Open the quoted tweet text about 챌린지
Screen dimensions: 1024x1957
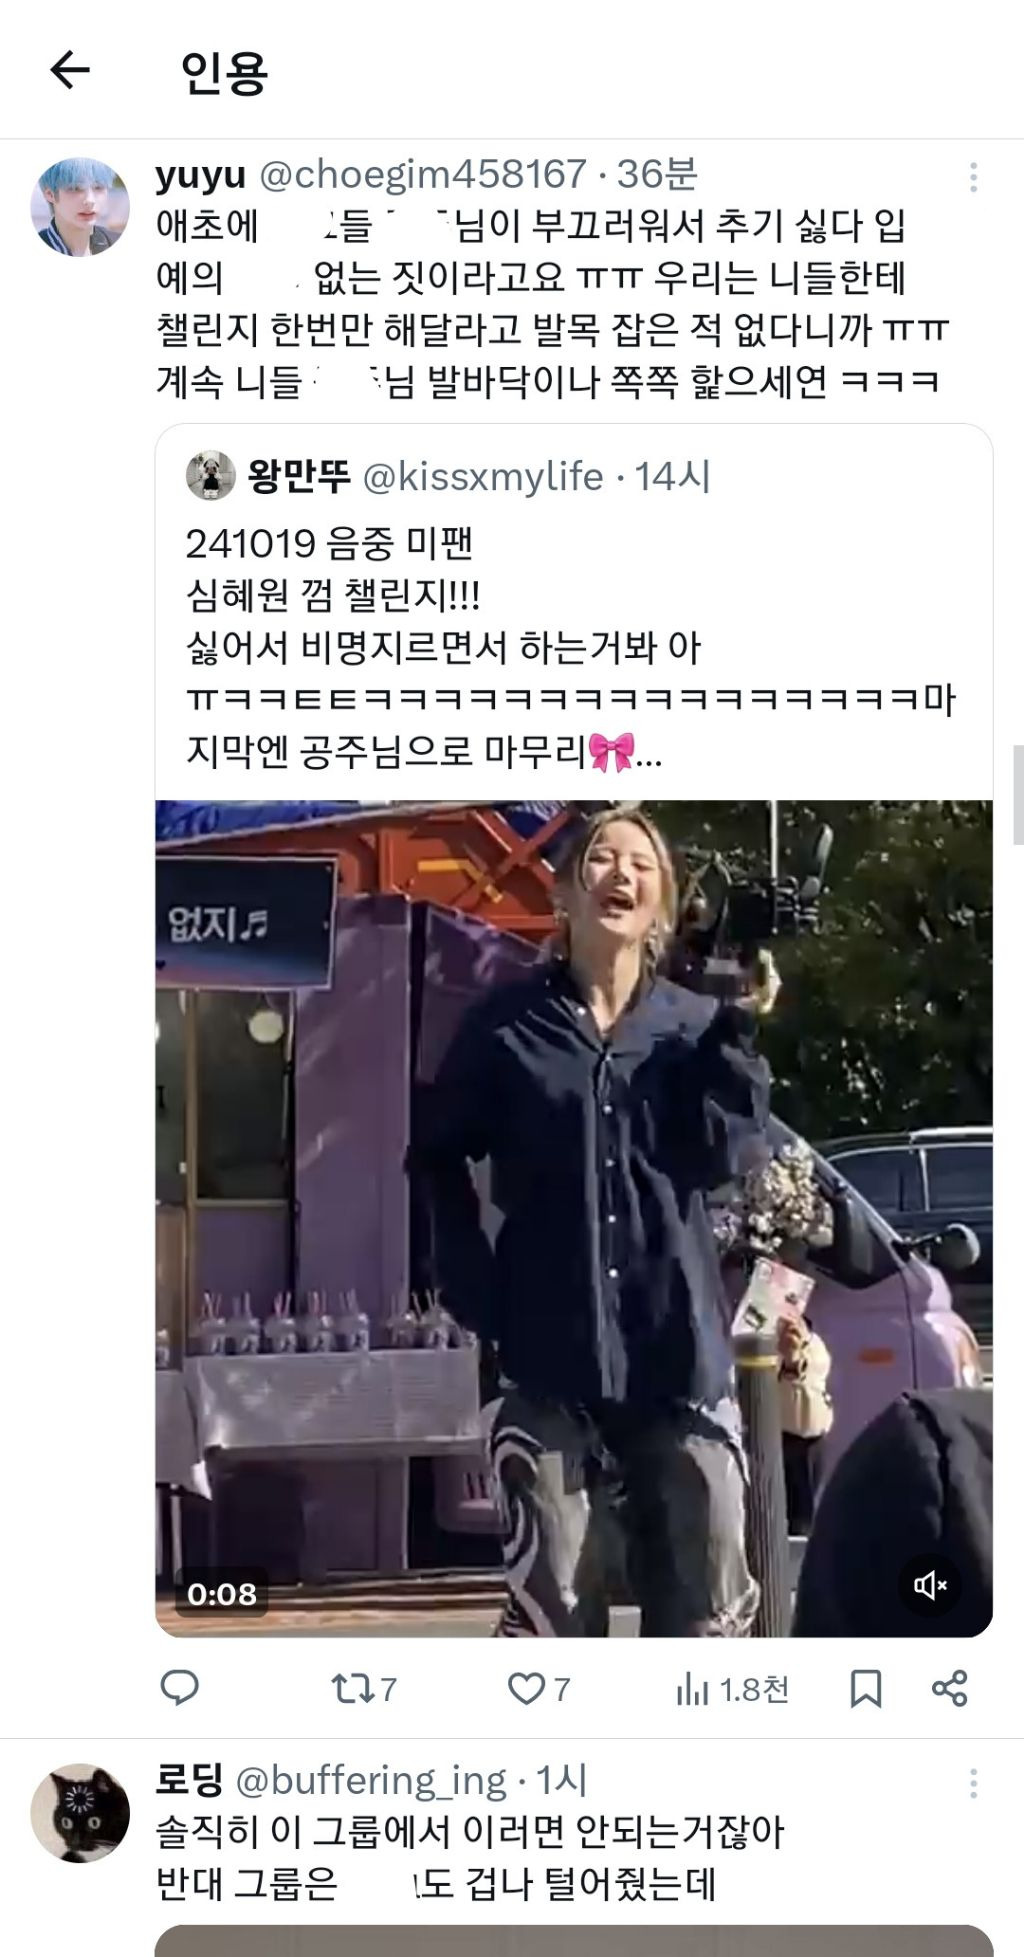tap(570, 647)
